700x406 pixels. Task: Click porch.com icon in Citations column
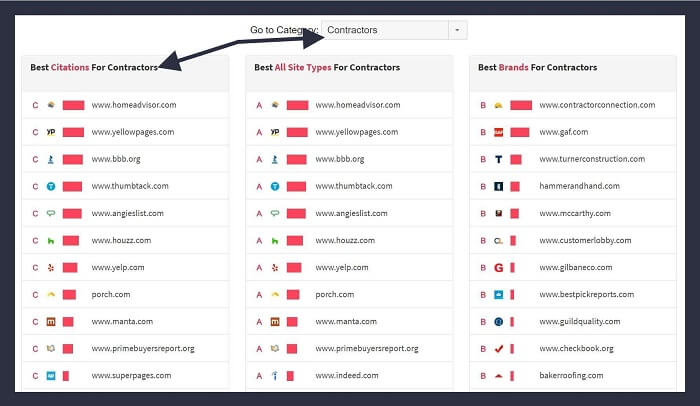tap(51, 294)
